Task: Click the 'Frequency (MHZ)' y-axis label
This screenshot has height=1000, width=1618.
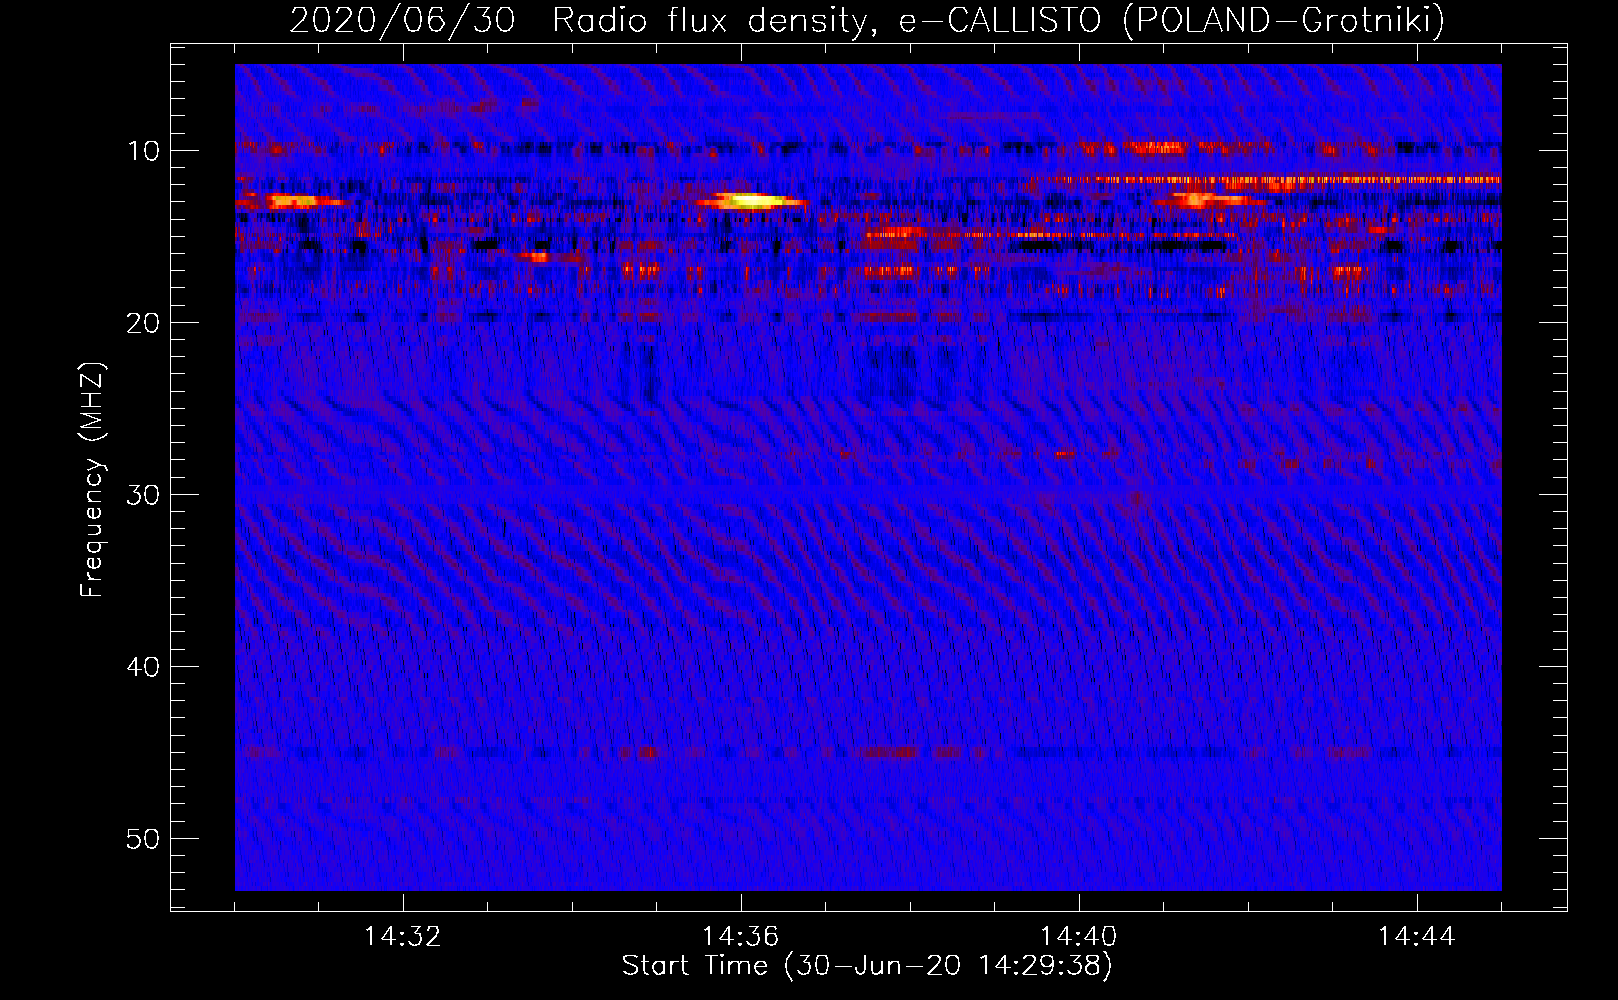Action: coord(91,480)
